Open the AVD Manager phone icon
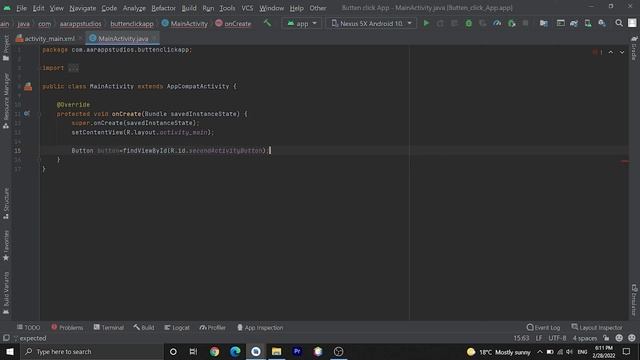The image size is (640, 360). click(588, 23)
